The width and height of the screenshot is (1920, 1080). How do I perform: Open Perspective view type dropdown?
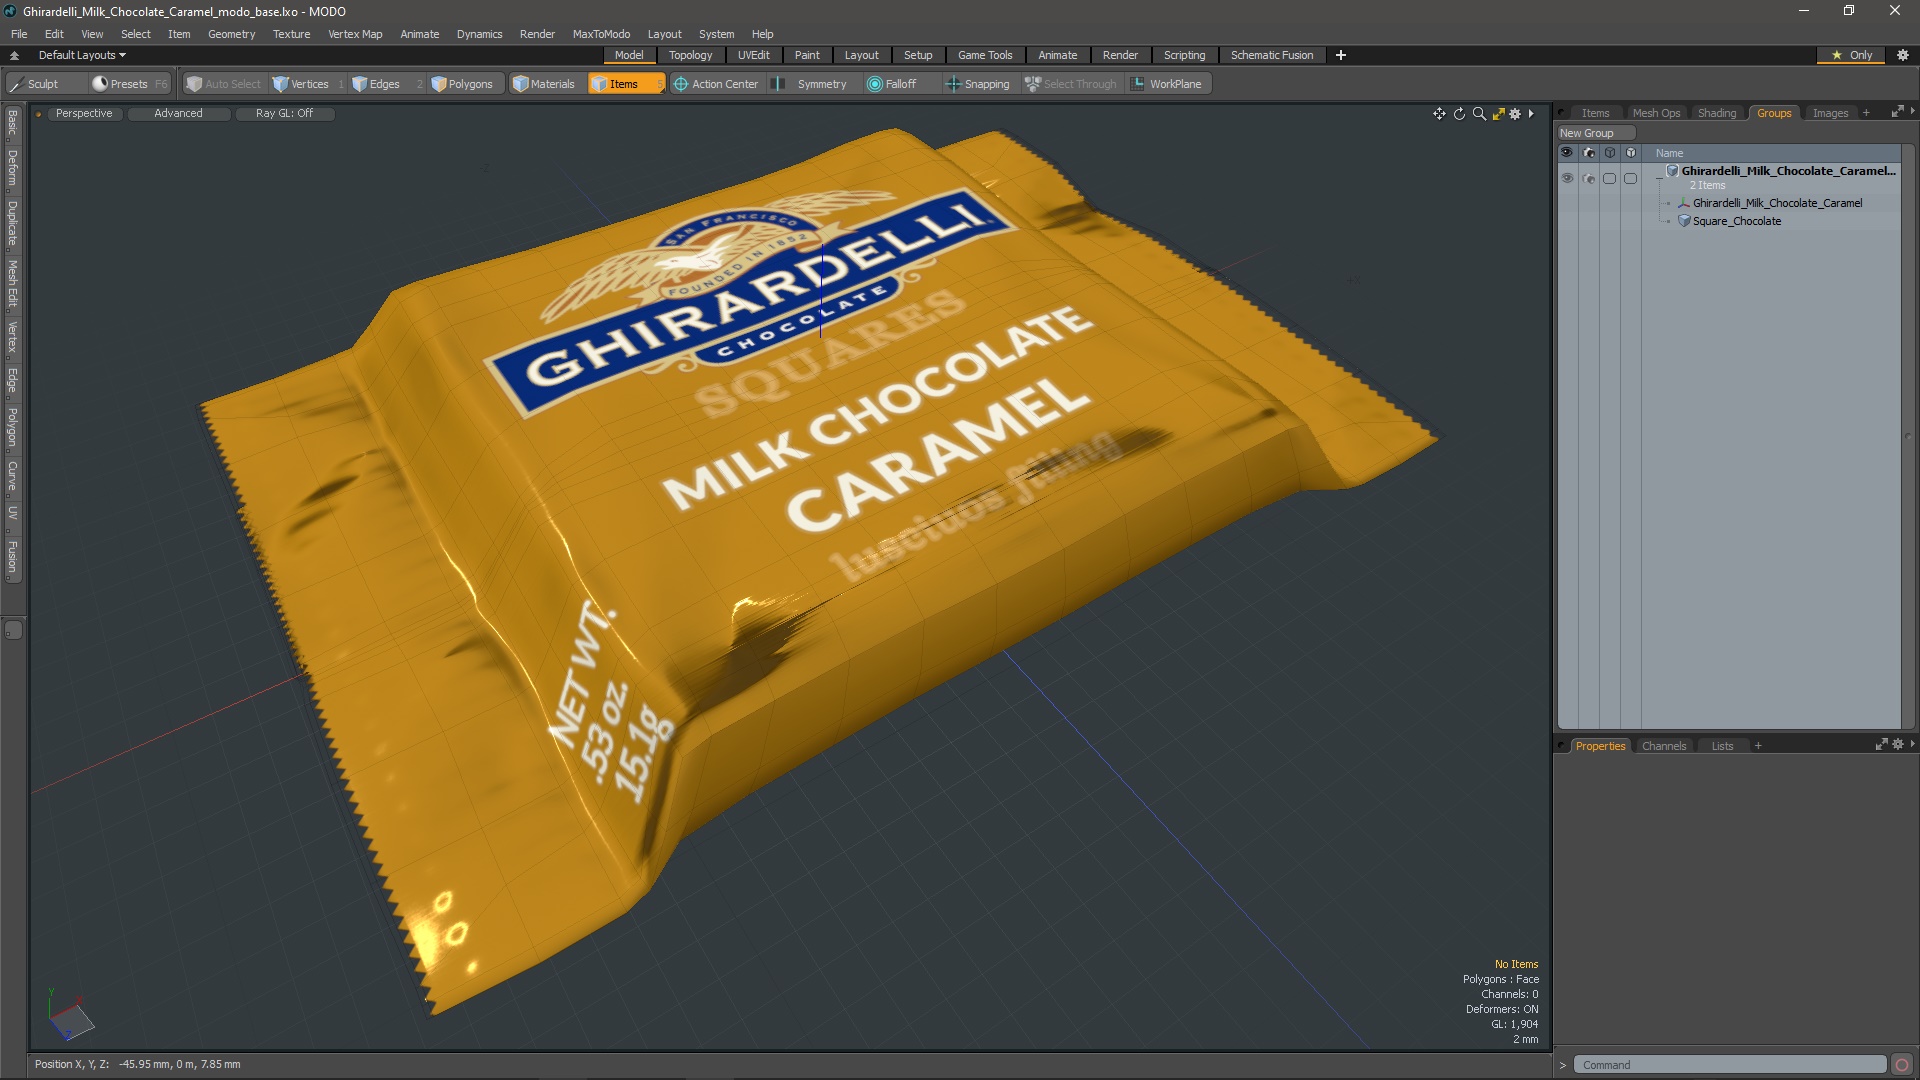[x=84, y=114]
